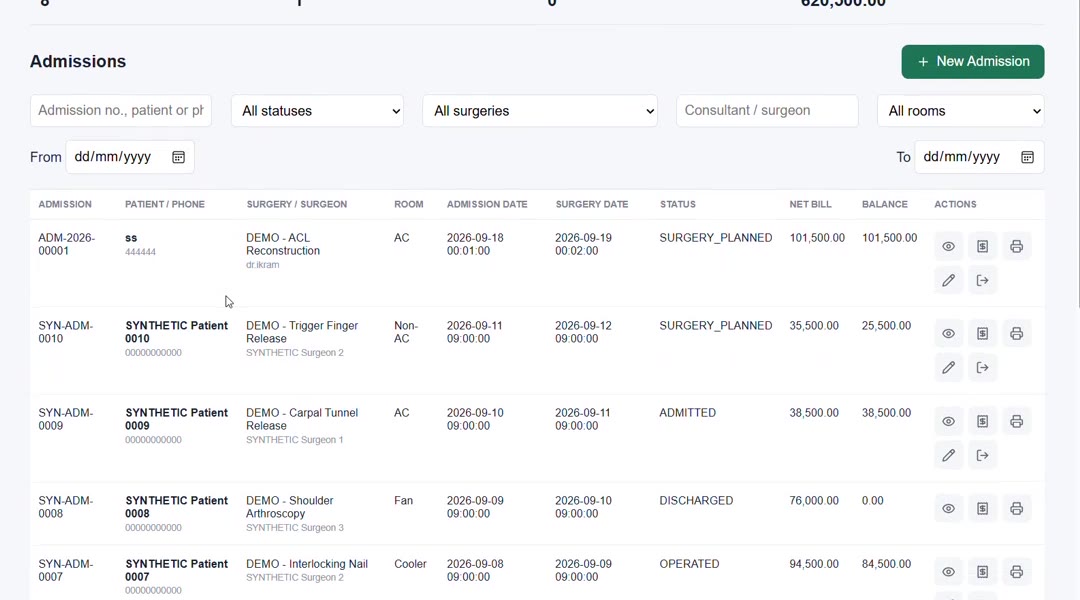View SYN-ADM-0010 details eye icon
This screenshot has height=600, width=1080.
click(948, 334)
